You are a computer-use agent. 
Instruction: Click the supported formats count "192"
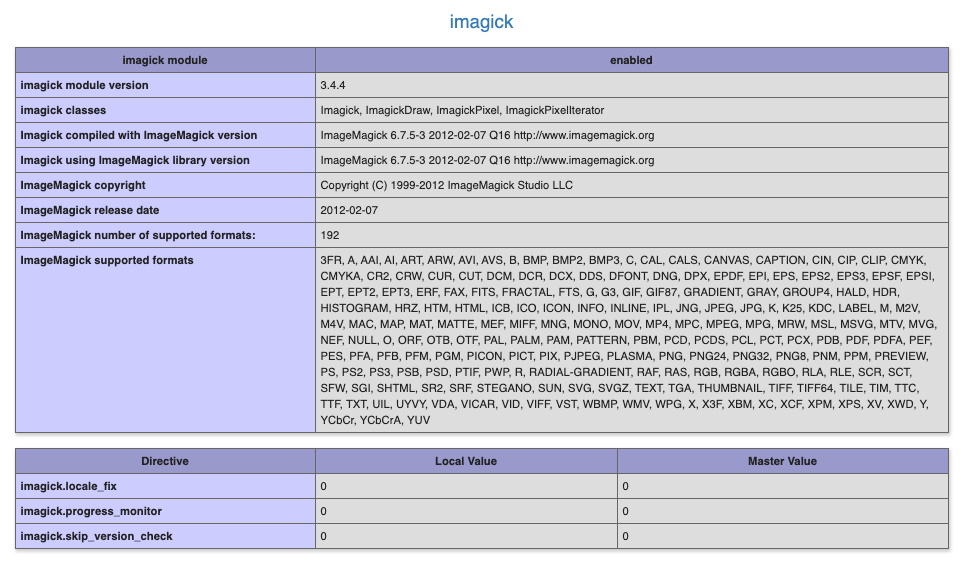(x=330, y=235)
